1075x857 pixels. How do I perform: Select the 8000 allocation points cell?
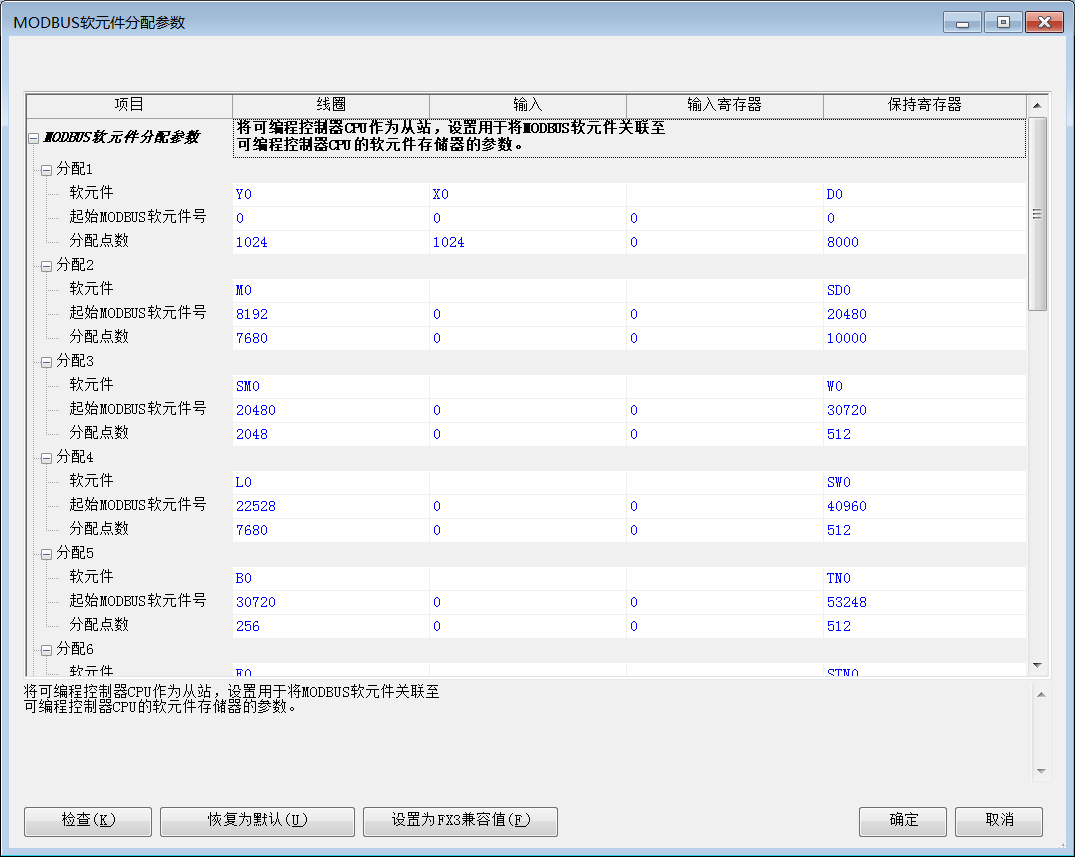924,242
